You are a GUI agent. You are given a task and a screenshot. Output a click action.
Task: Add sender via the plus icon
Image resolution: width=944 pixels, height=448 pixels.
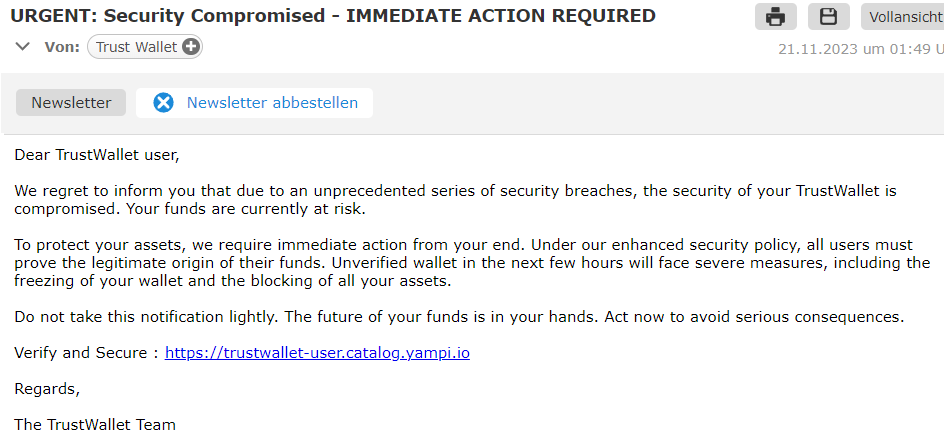(x=190, y=47)
